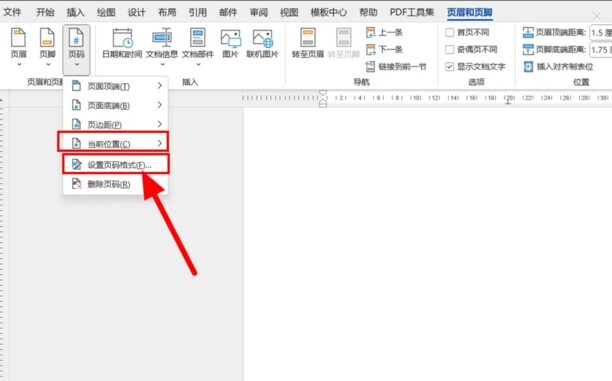The width and height of the screenshot is (612, 381).
Task: Click the 页面顶端 menu icon
Action: pos(76,86)
